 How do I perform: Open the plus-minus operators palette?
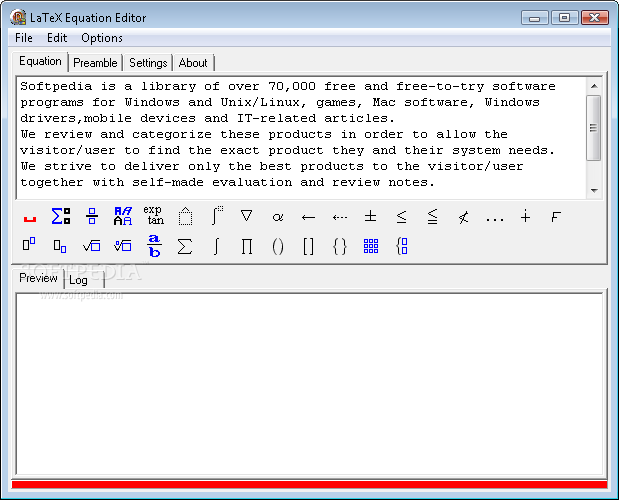370,216
